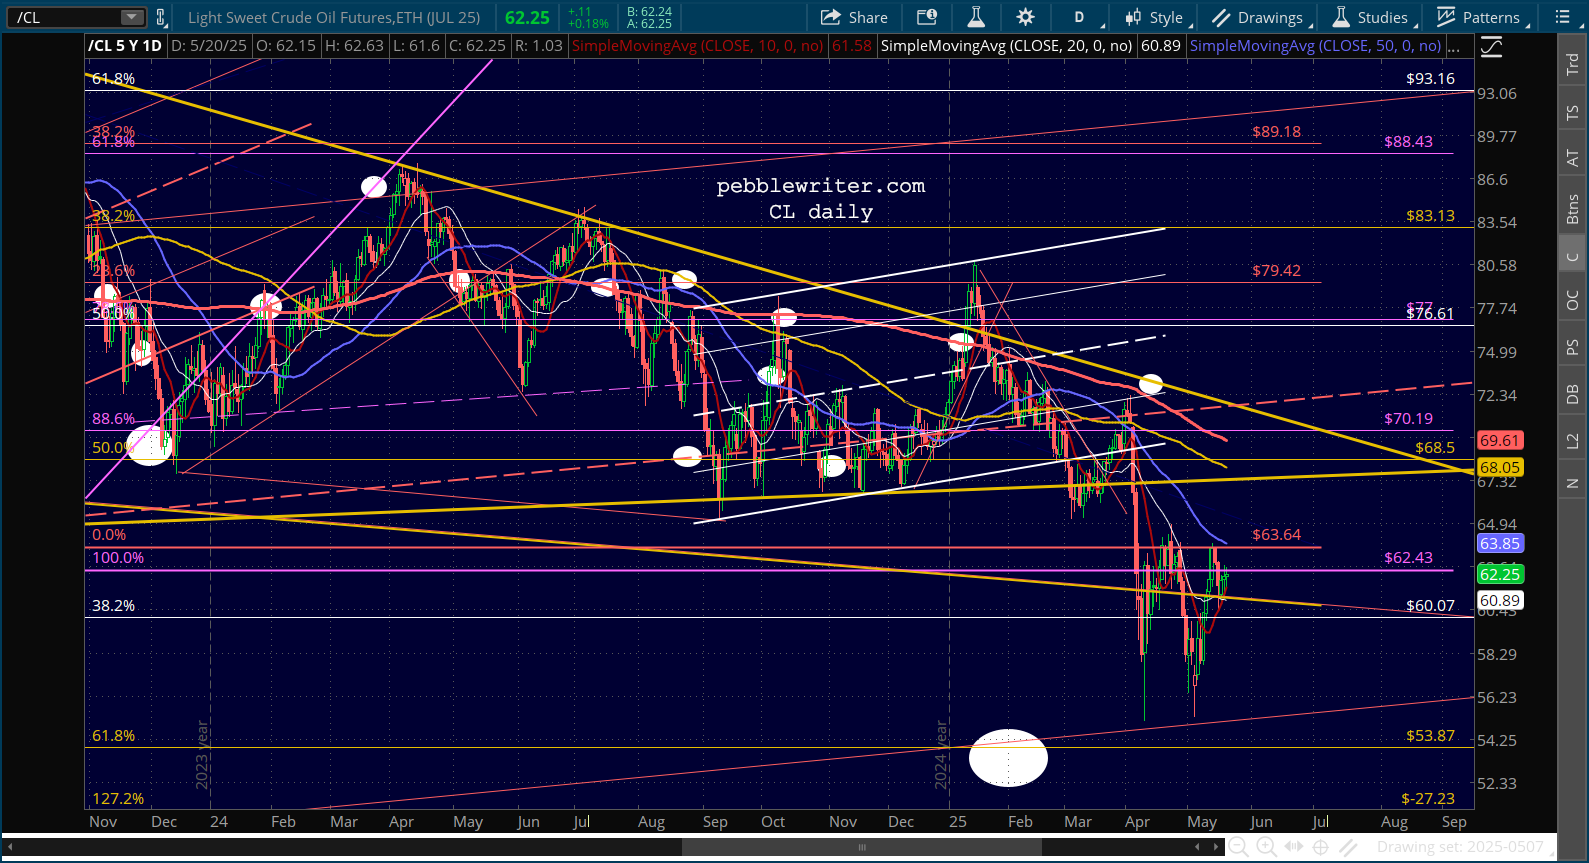This screenshot has width=1589, height=863.
Task: Open chart settings gear icon
Action: (1025, 17)
